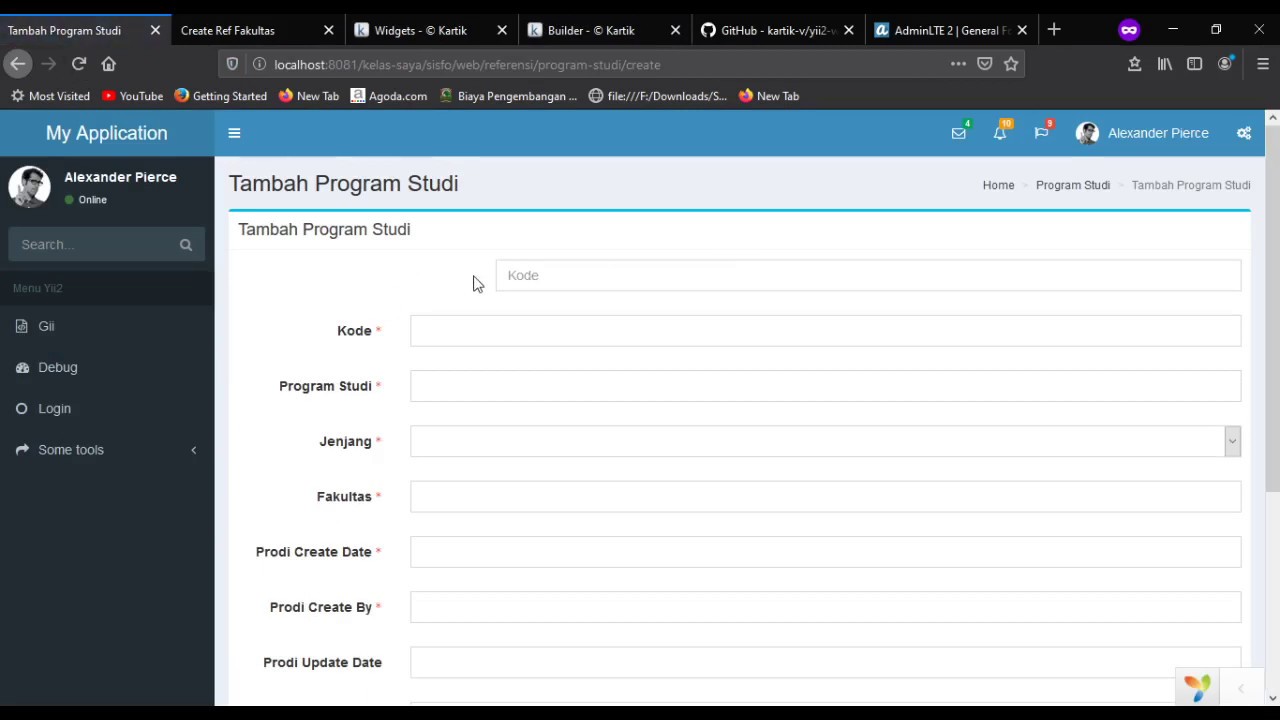The image size is (1280, 720).
Task: Open the control sidebar gears icon
Action: 1244,133
